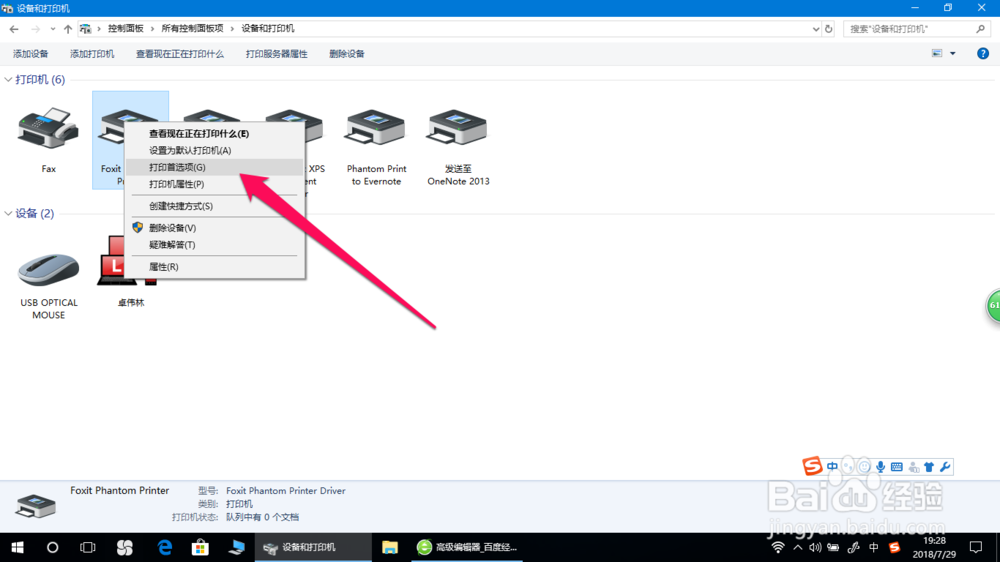
Task: Select the 发送至 OneNote 2013 printer
Action: pos(458,129)
